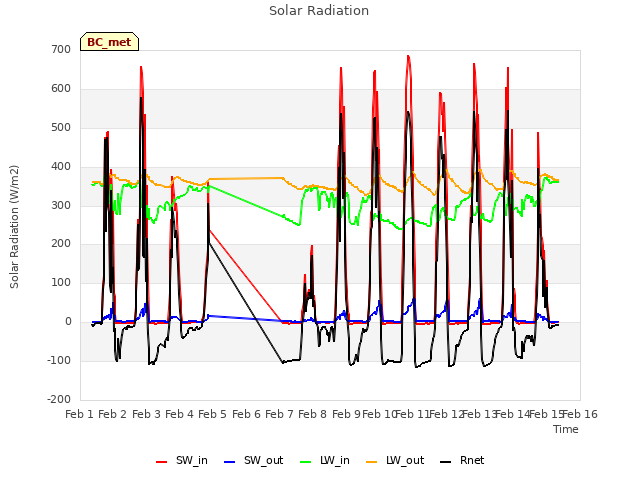Click the red SW_in legend color marker

tap(162, 462)
